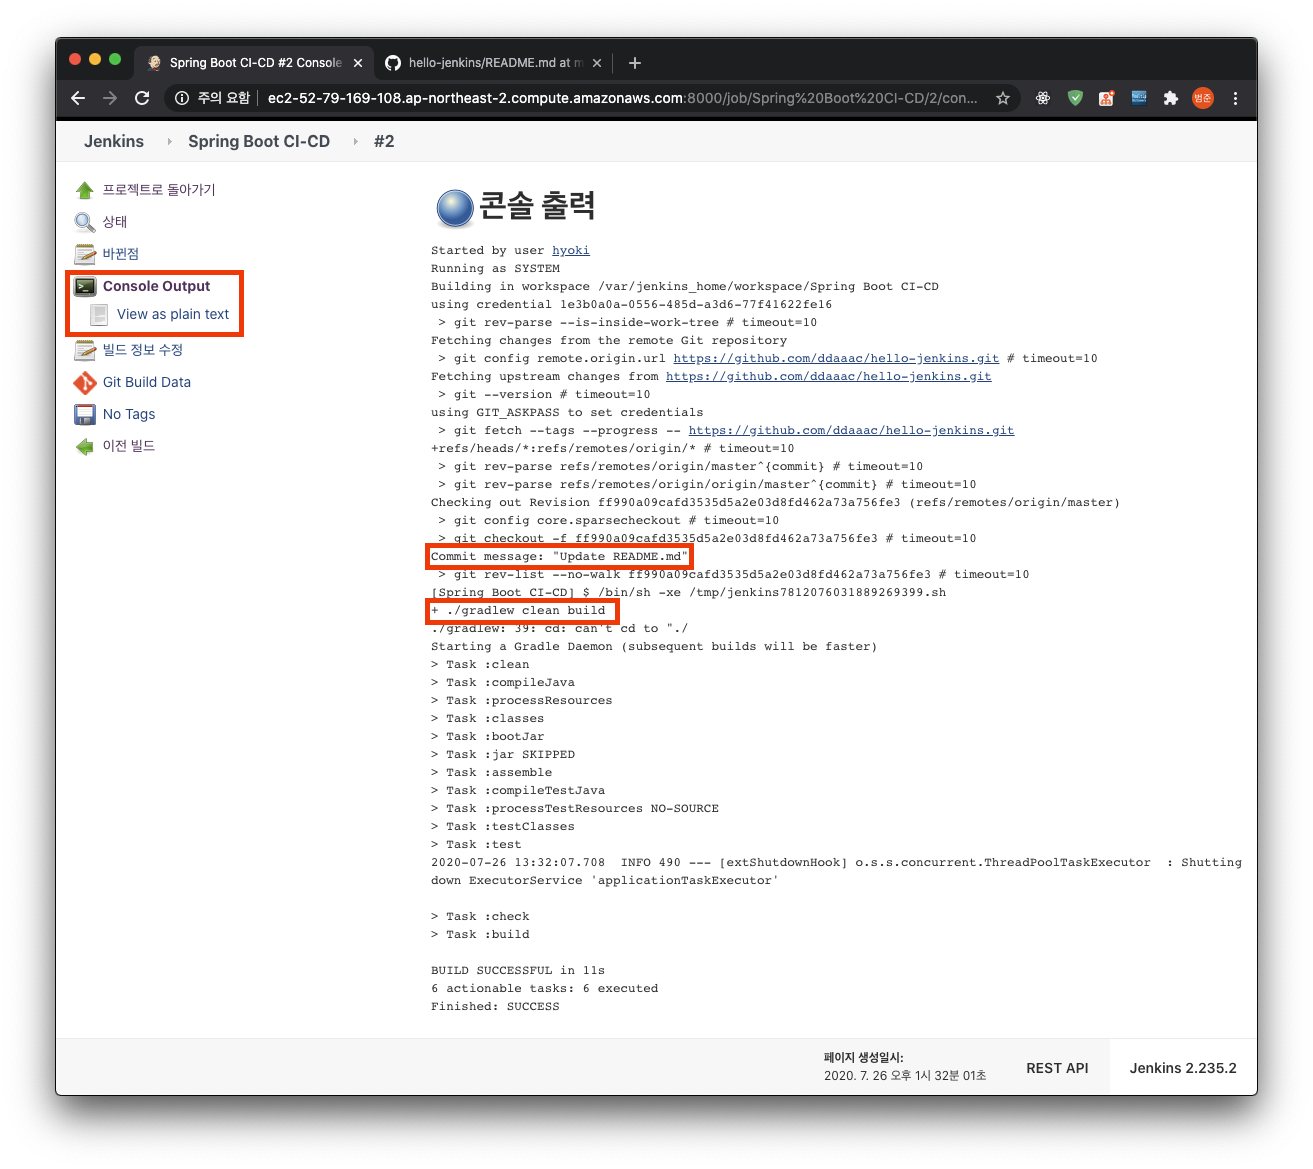Click the browser forward arrow
The height and width of the screenshot is (1169, 1313).
(x=110, y=98)
